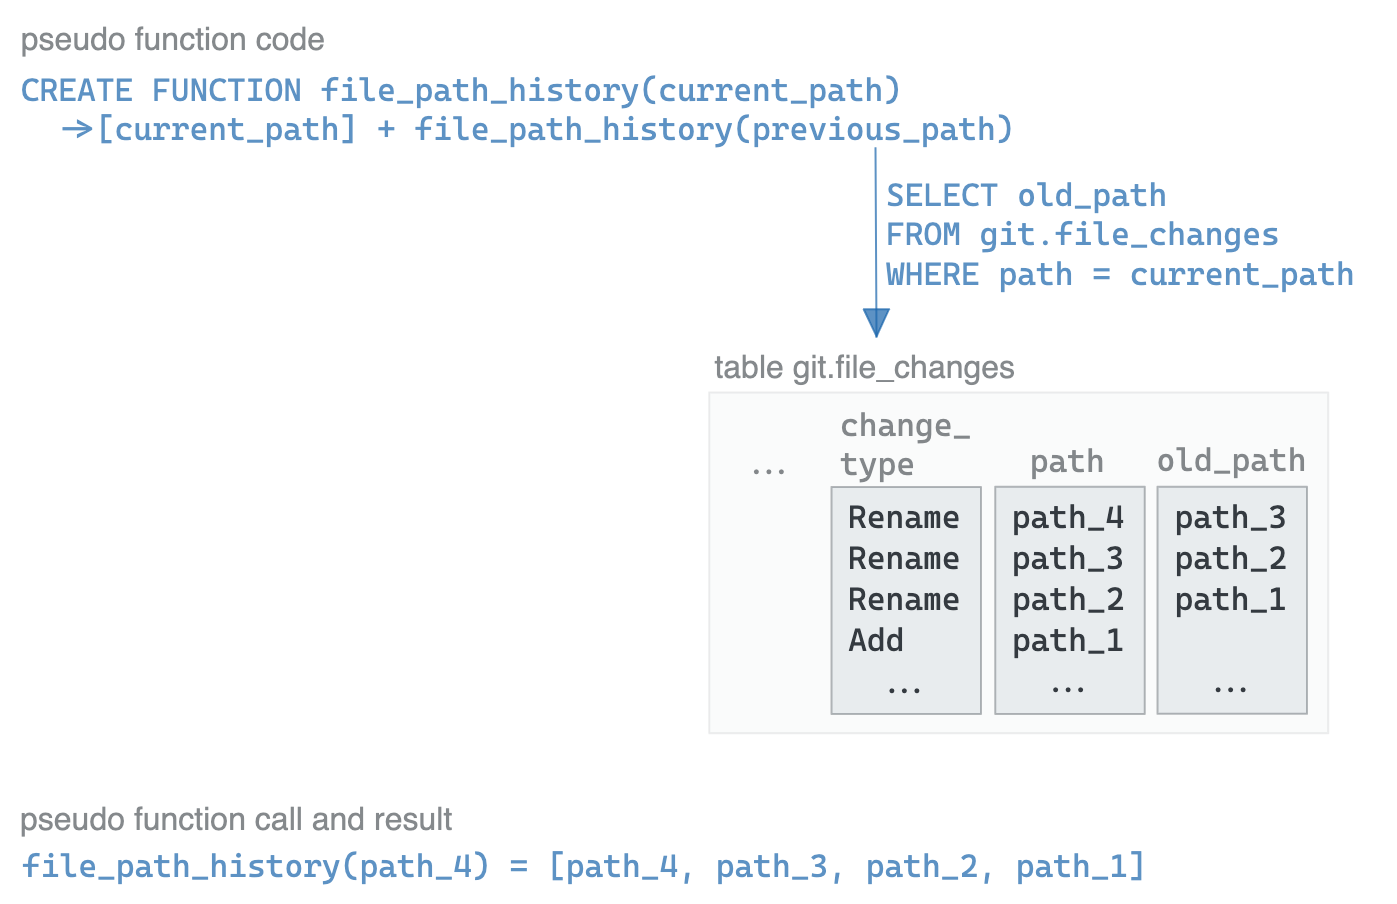This screenshot has height=904, width=1397.
Task: Click path_1 in the table's old_path column
Action: pos(1230,600)
